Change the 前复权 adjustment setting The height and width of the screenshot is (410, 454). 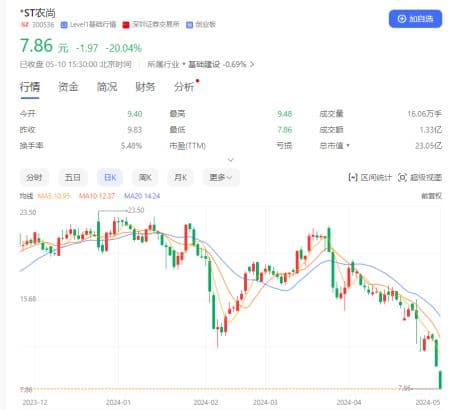pos(432,196)
